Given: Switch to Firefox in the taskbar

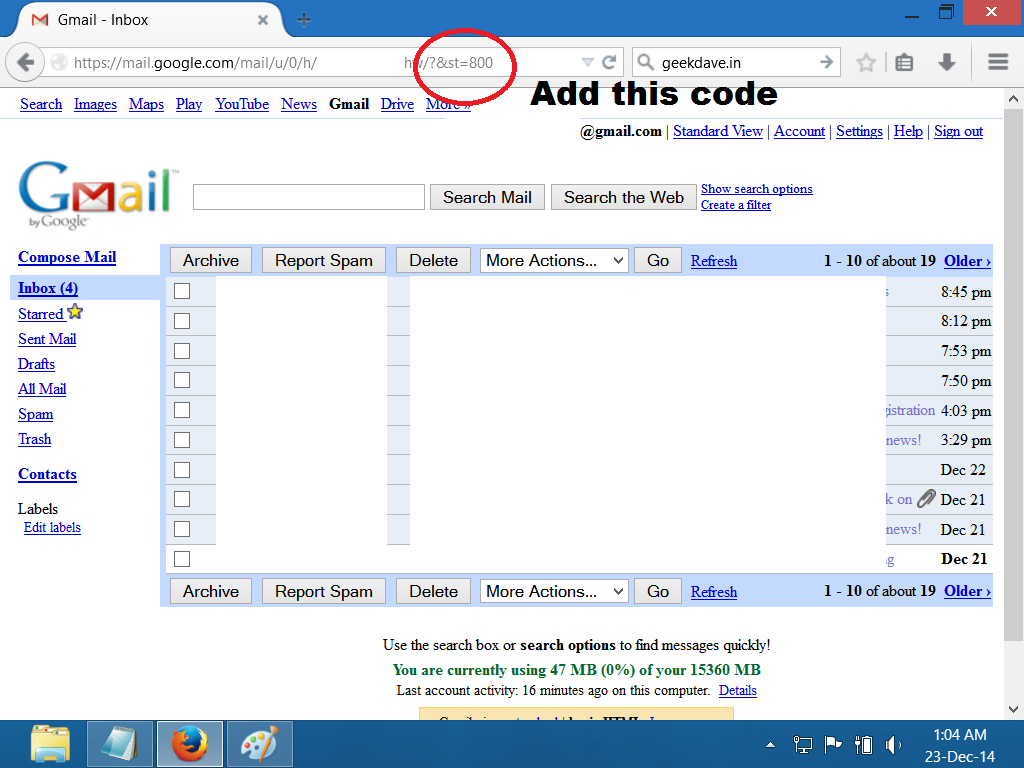Looking at the screenshot, I should (x=189, y=744).
